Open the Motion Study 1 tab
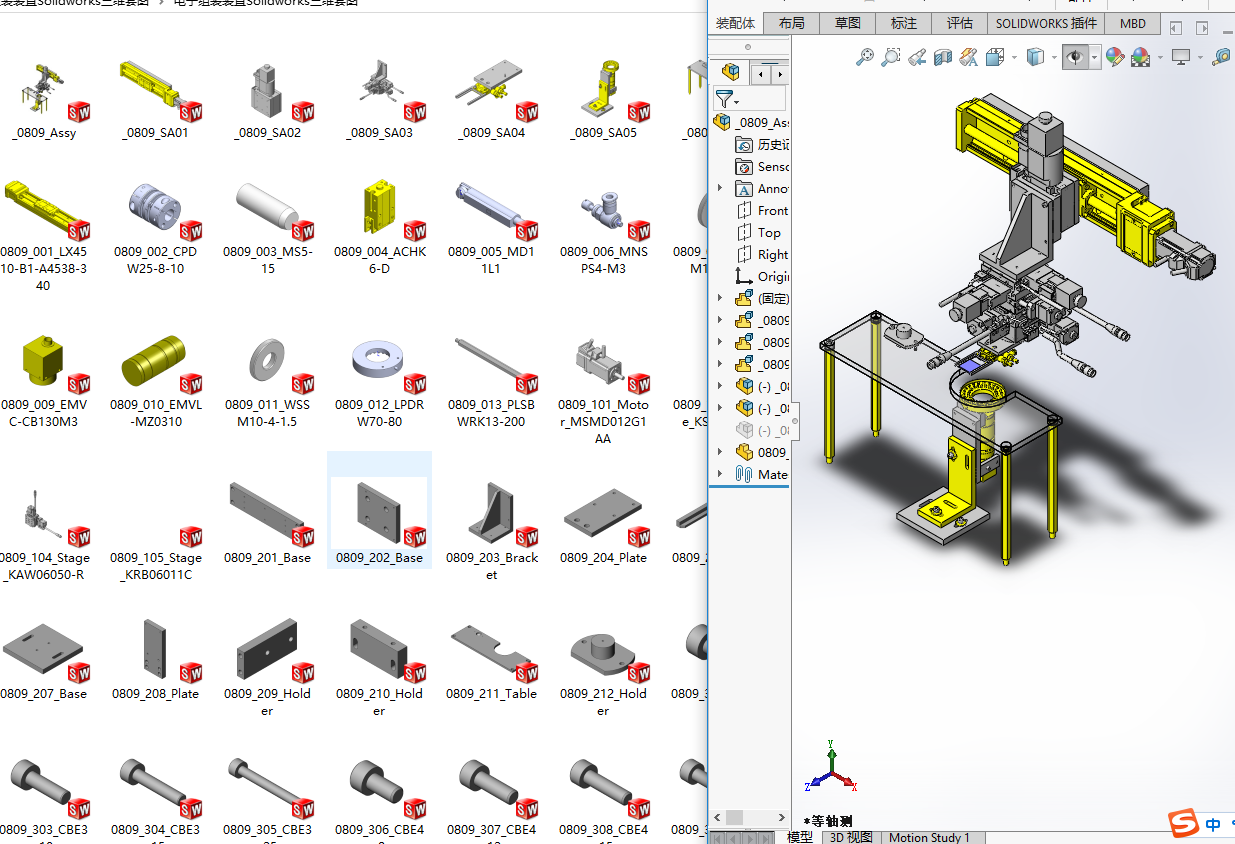This screenshot has width=1235, height=844. [x=930, y=837]
